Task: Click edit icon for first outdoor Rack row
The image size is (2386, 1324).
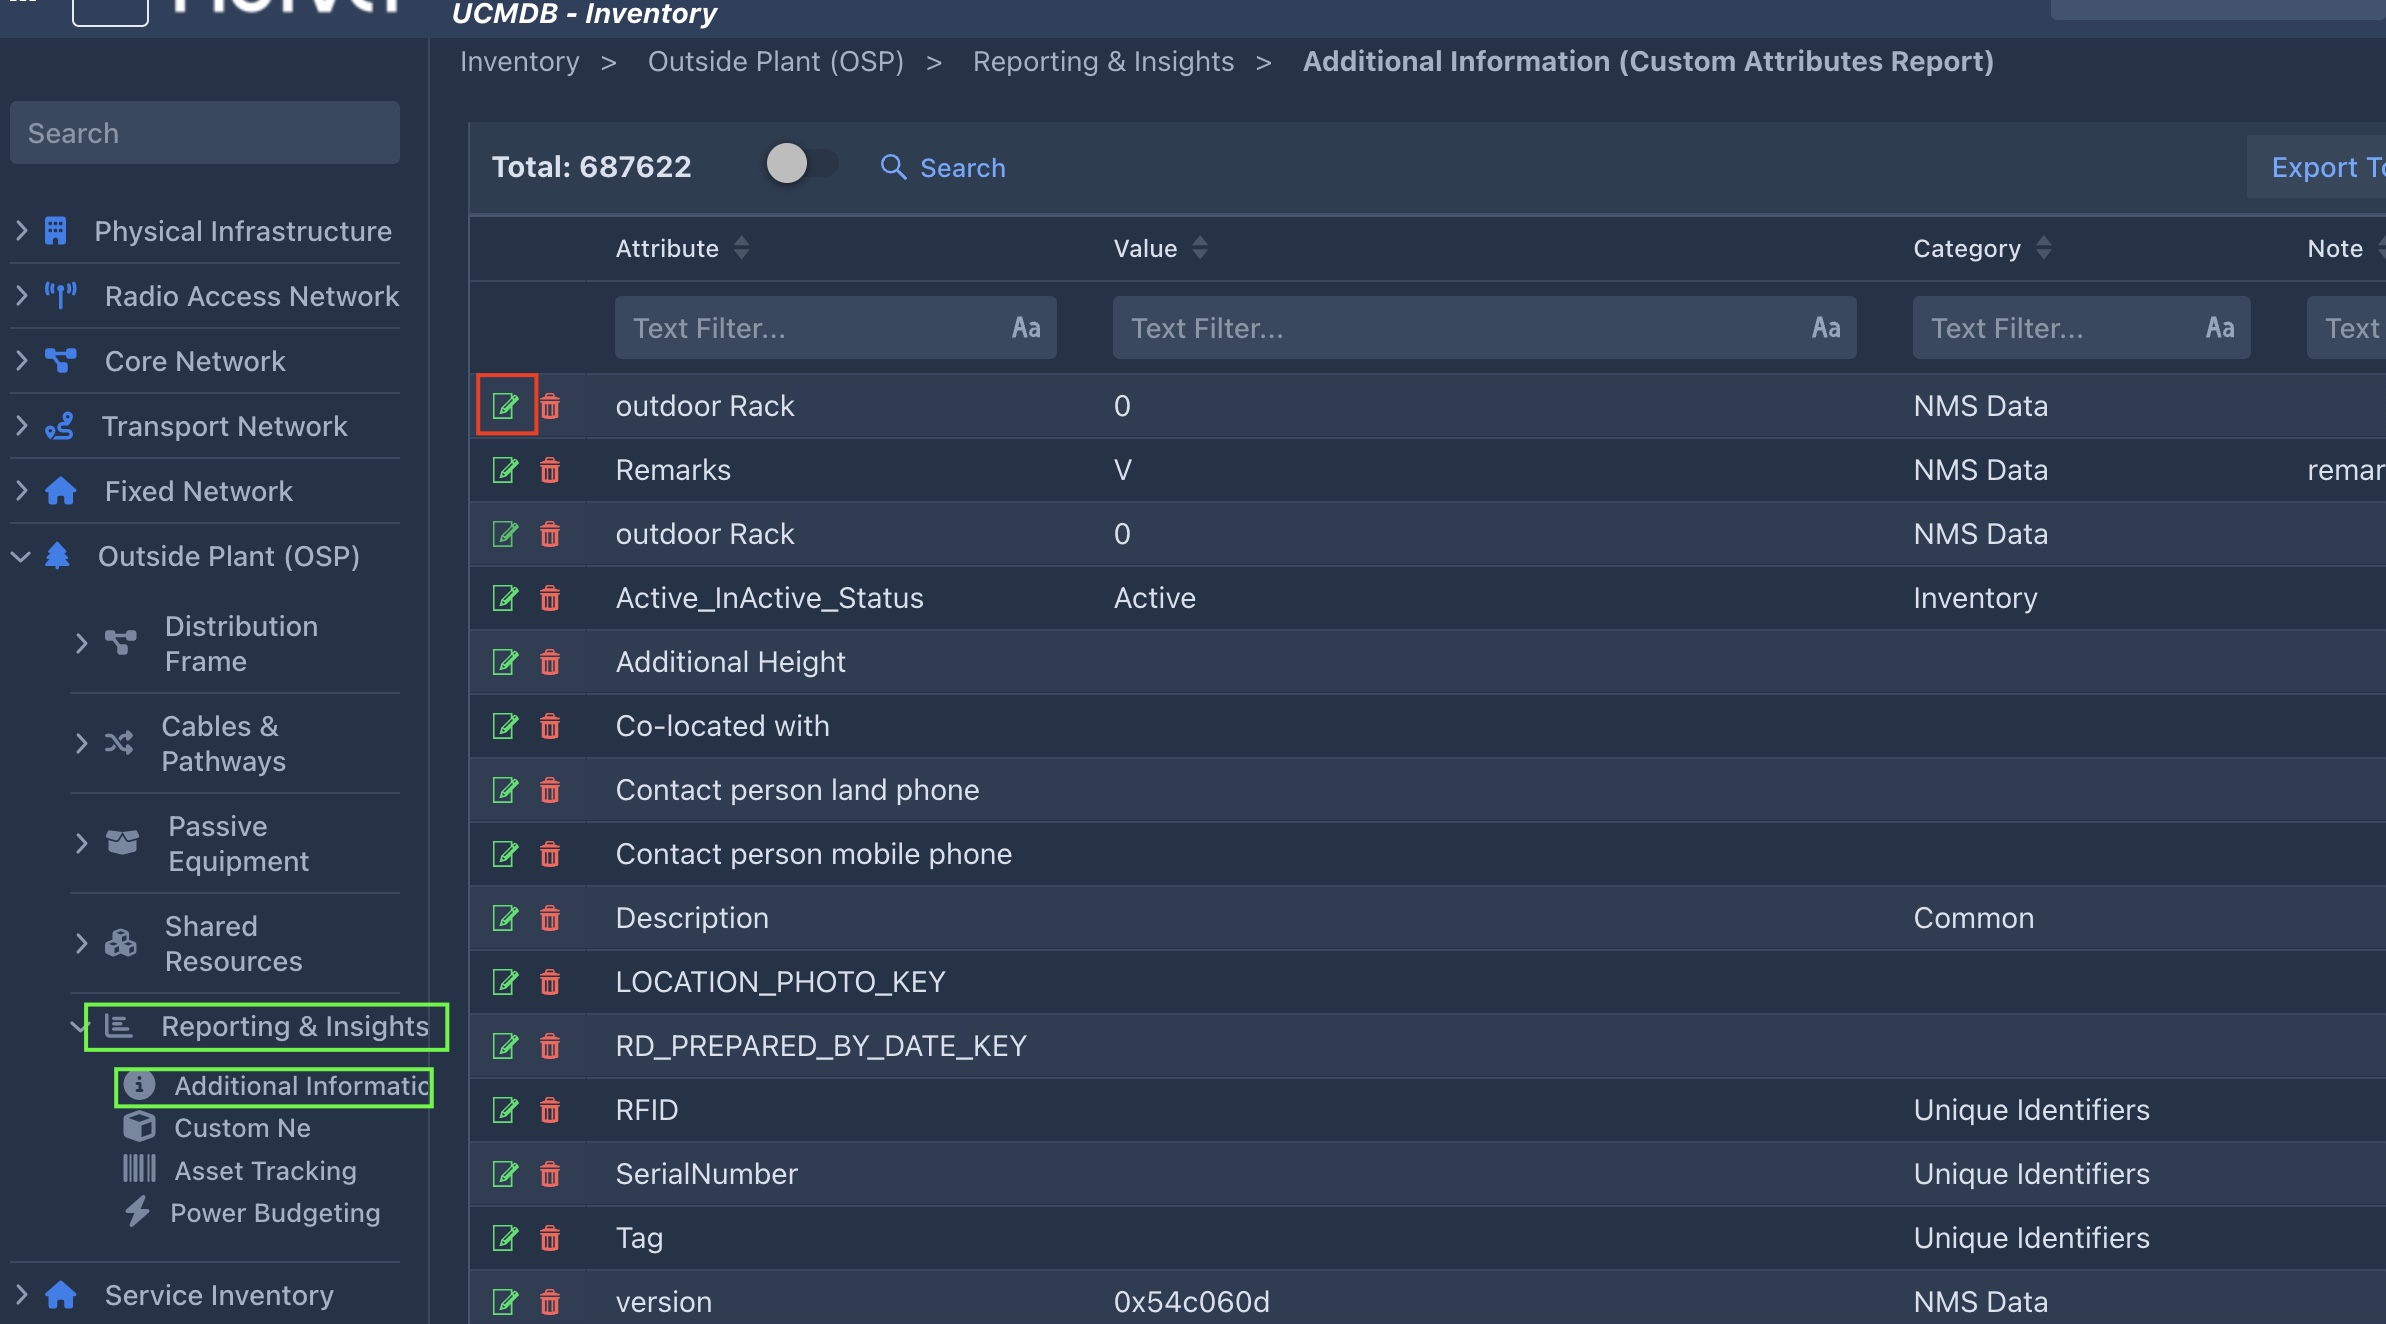Action: pos(506,406)
